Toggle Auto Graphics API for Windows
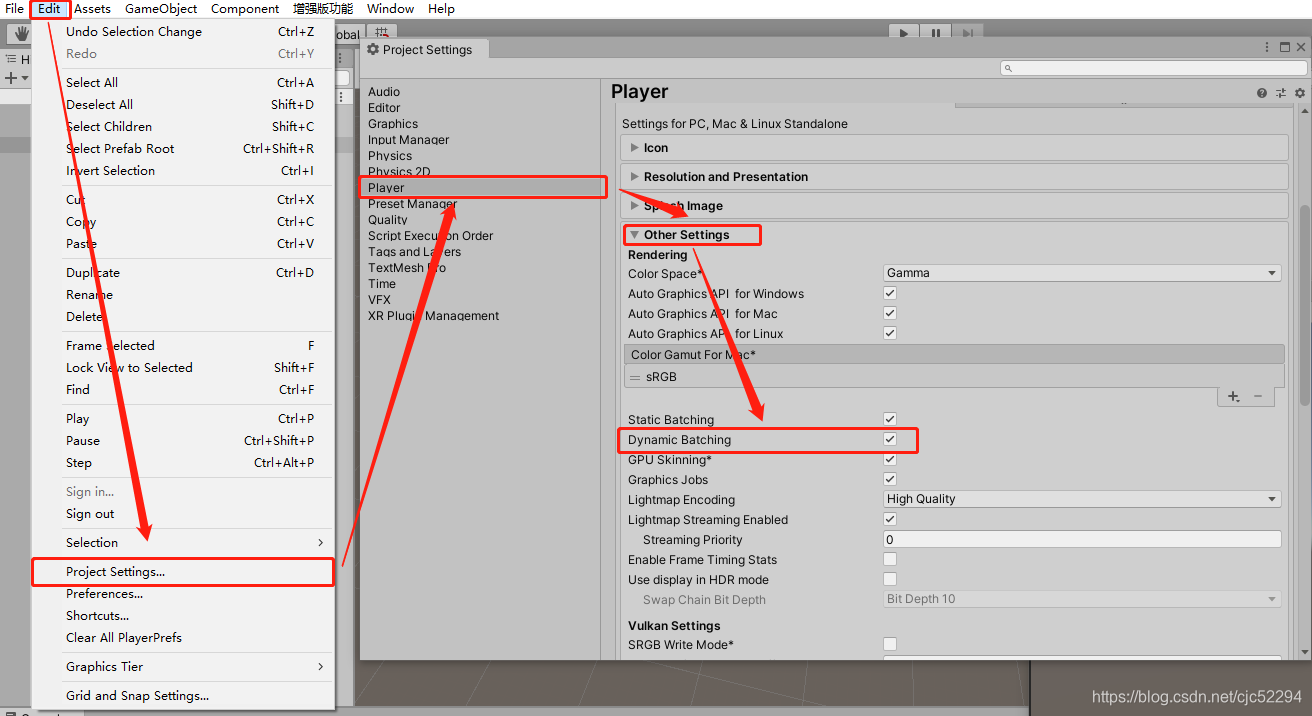The image size is (1312, 716). point(890,293)
